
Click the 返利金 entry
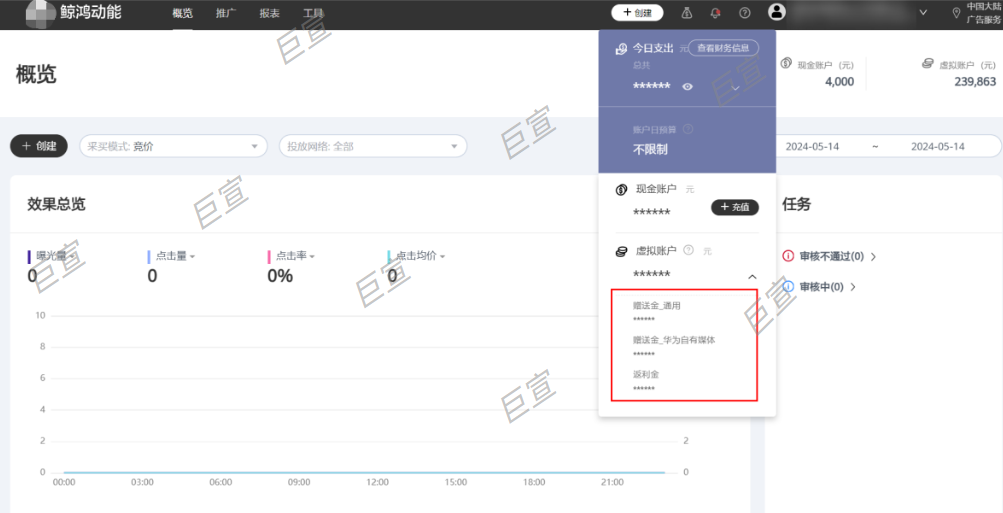(x=646, y=375)
